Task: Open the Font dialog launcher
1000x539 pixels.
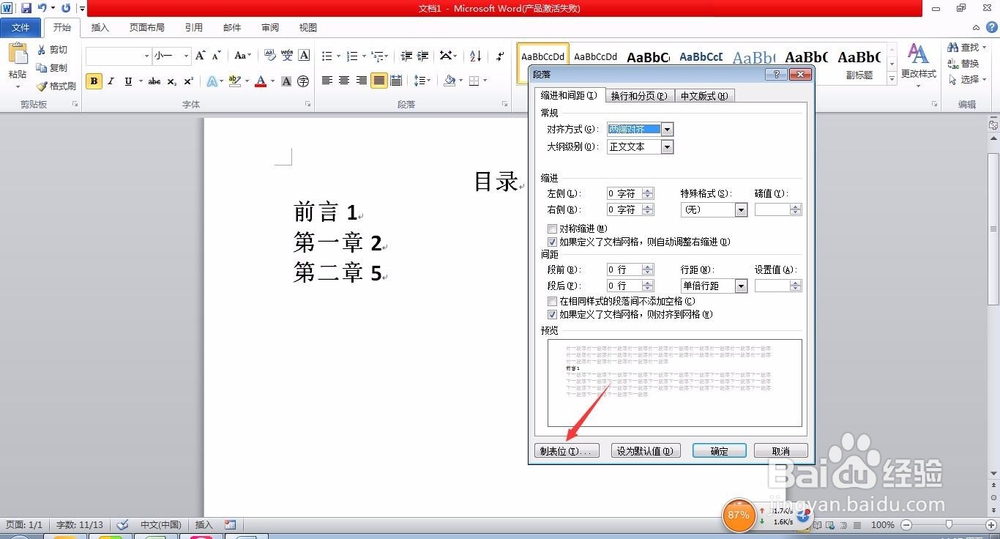Action: (307, 104)
